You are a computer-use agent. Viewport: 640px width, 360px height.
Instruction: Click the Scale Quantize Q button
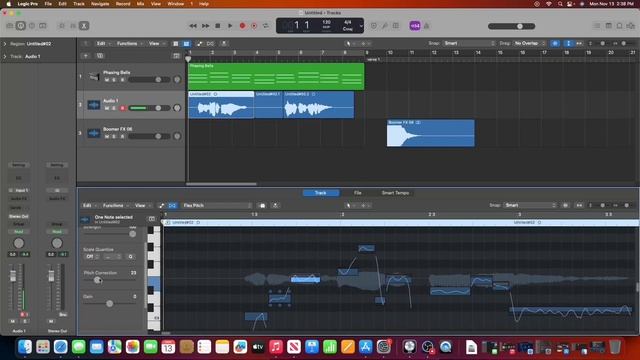click(131, 257)
